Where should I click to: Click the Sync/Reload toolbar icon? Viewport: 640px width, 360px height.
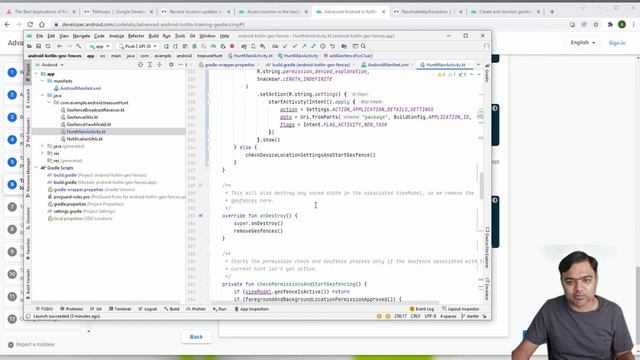pyautogui.click(x=48, y=46)
